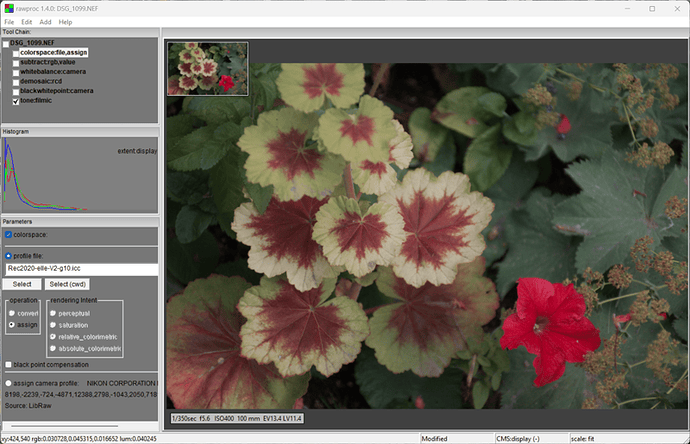Select whitebalance:camera tool entry

click(x=53, y=71)
